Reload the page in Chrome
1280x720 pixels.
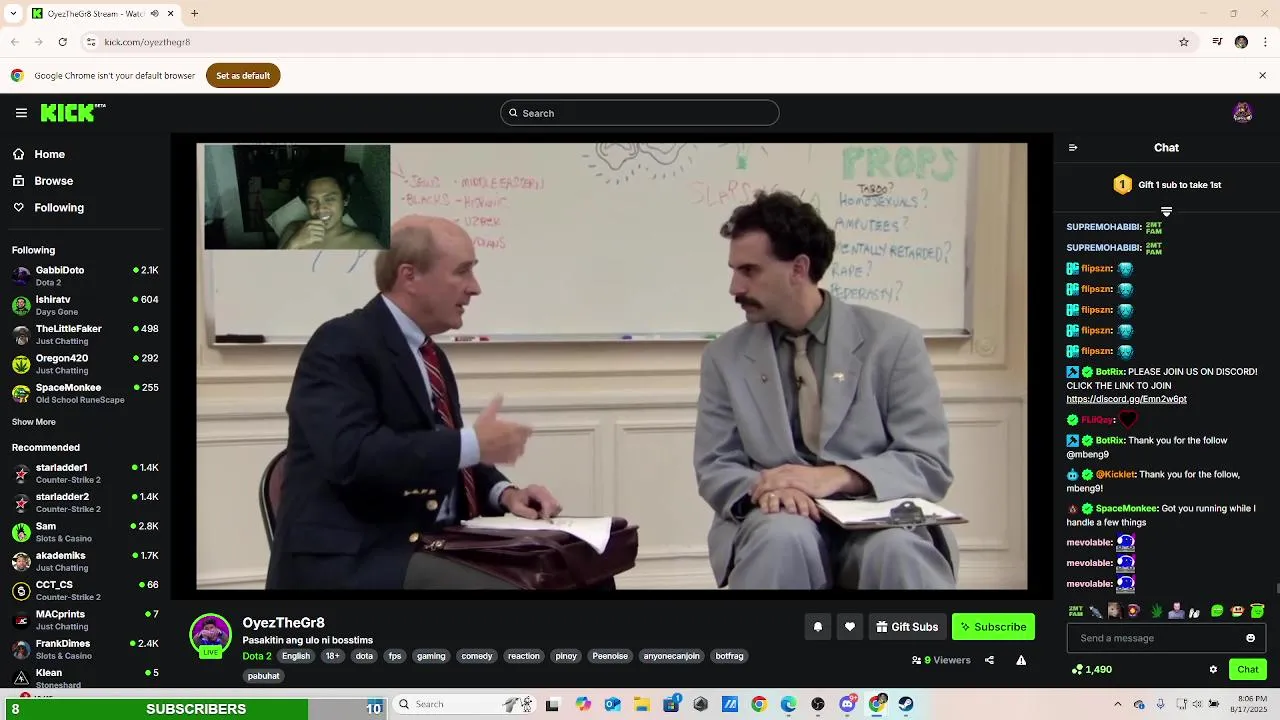(62, 42)
